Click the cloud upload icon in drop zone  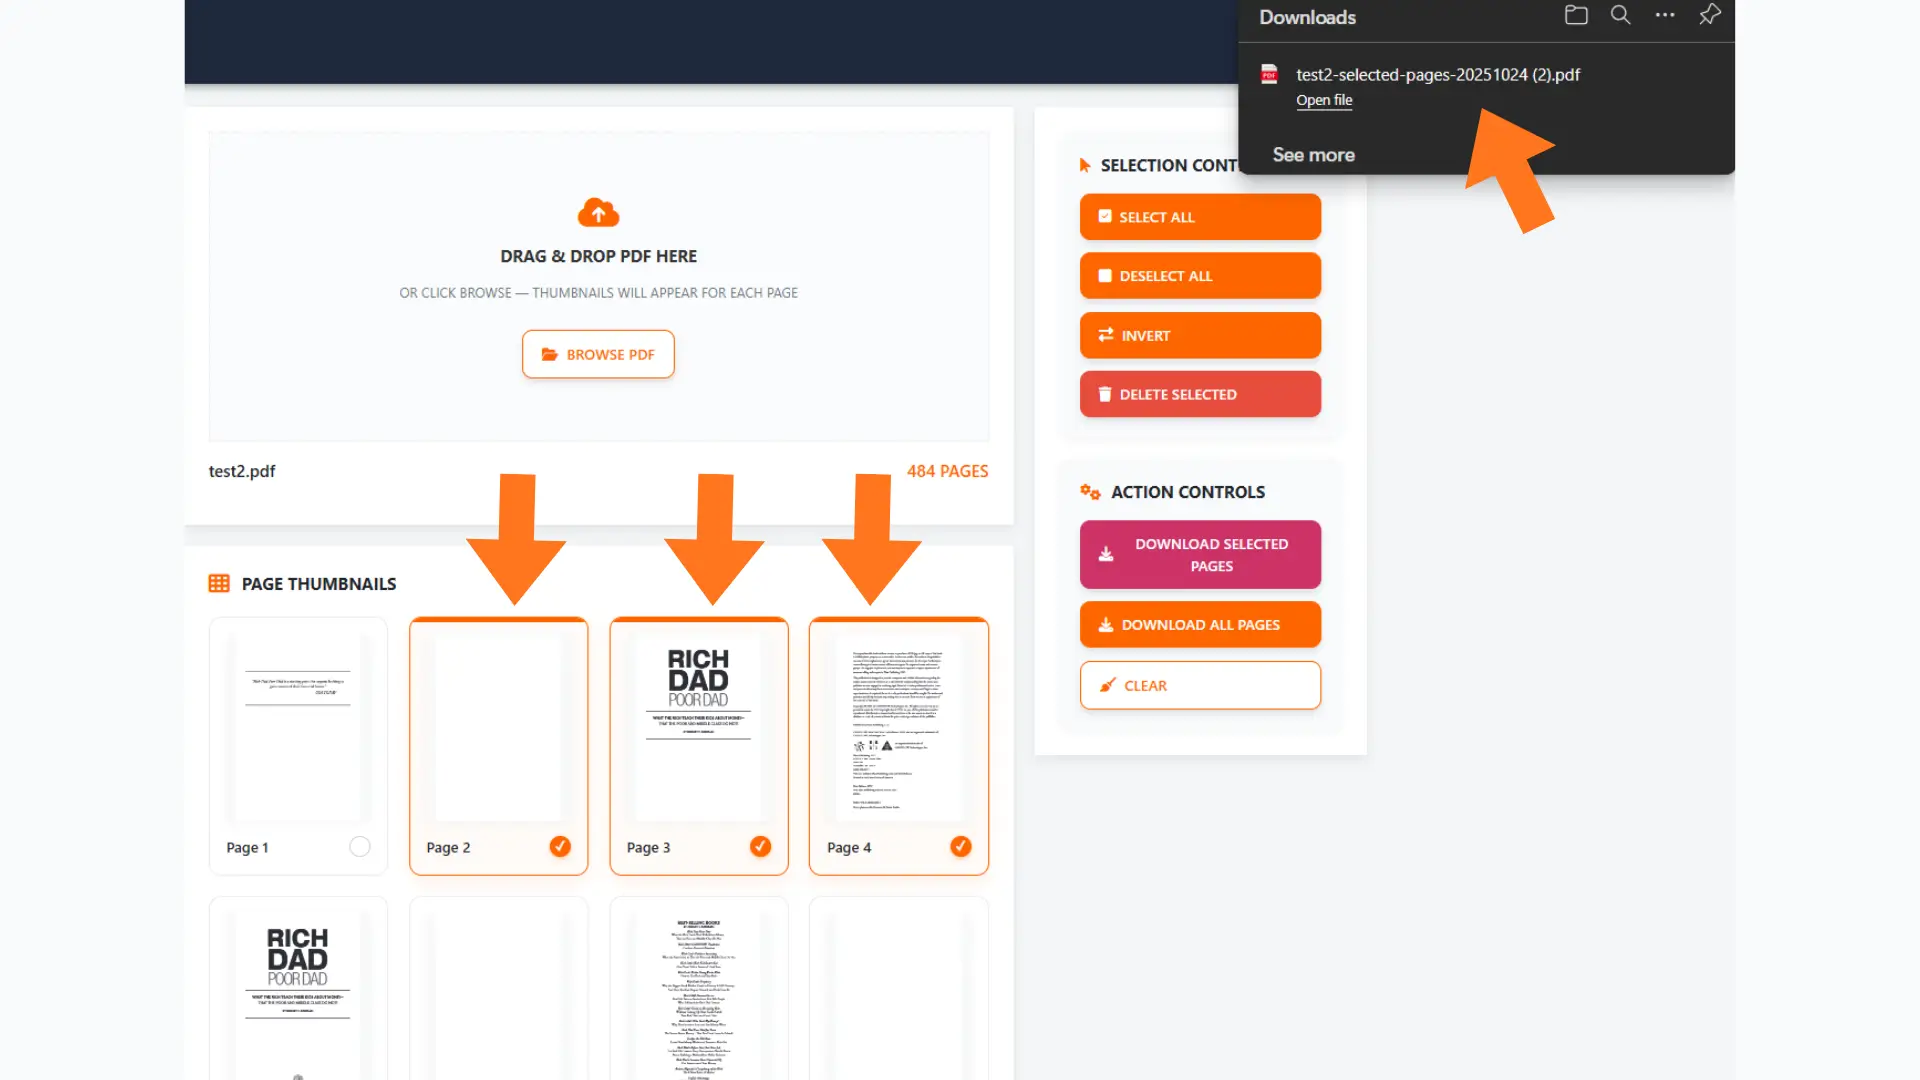[598, 213]
